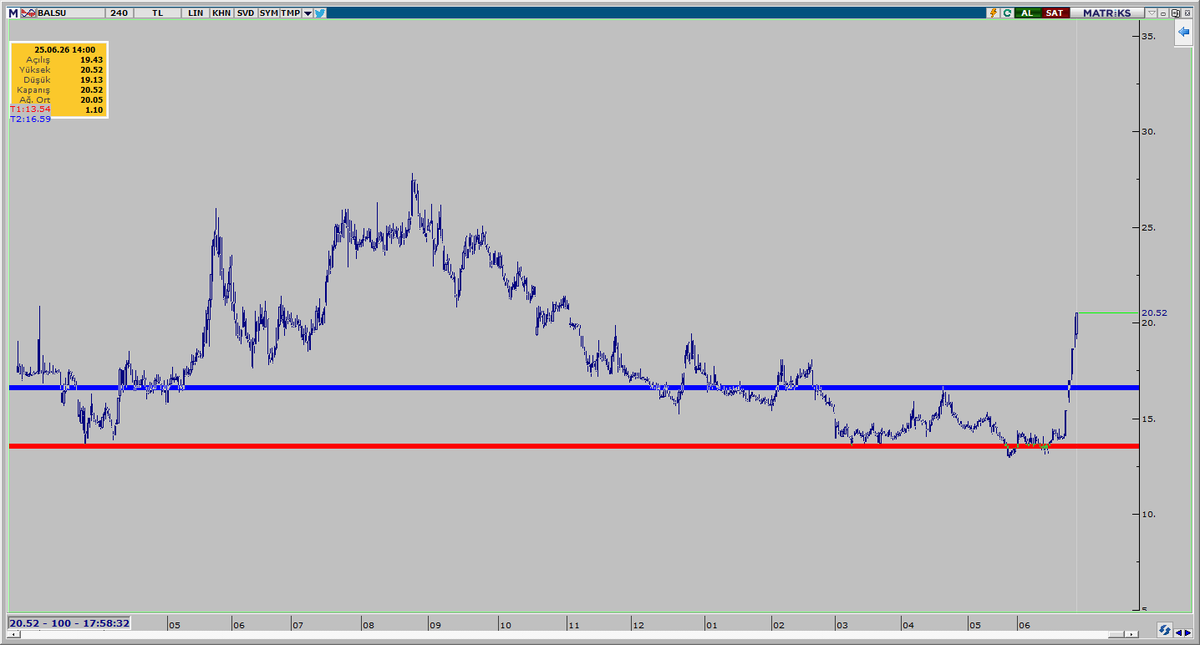Viewport: 1200px width, 645px height.
Task: Click the 25.06.26 14:00 date header
Action: tap(64, 49)
